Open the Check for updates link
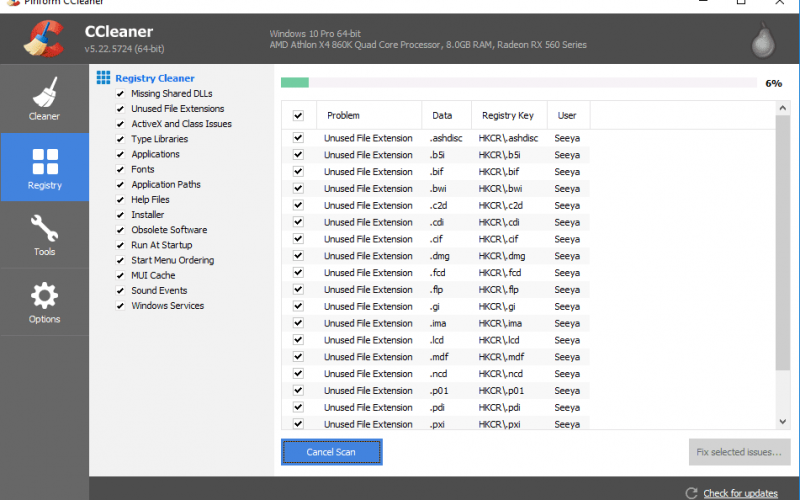 click(740, 493)
